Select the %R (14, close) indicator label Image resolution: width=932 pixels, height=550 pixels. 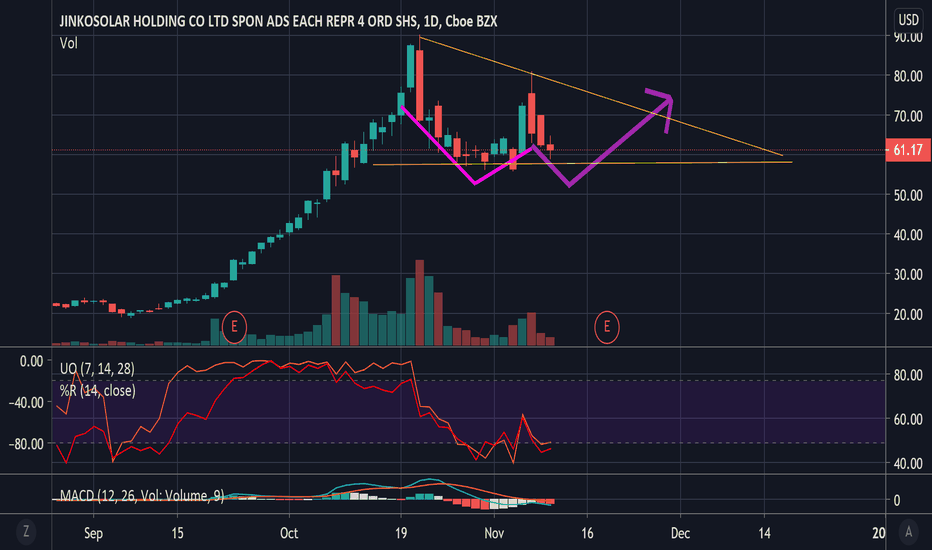(97, 391)
